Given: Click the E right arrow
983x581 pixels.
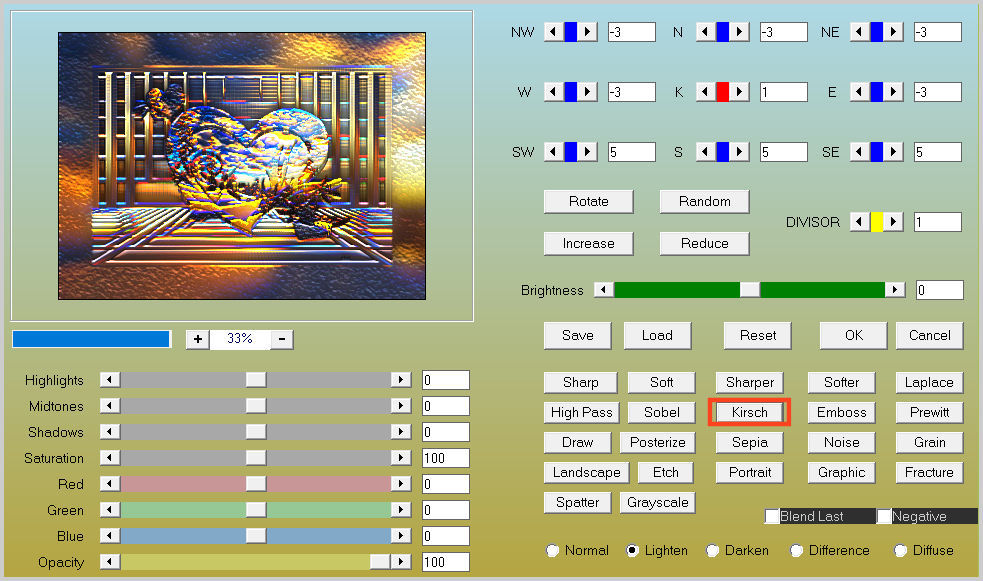Looking at the screenshot, I should tap(894, 92).
